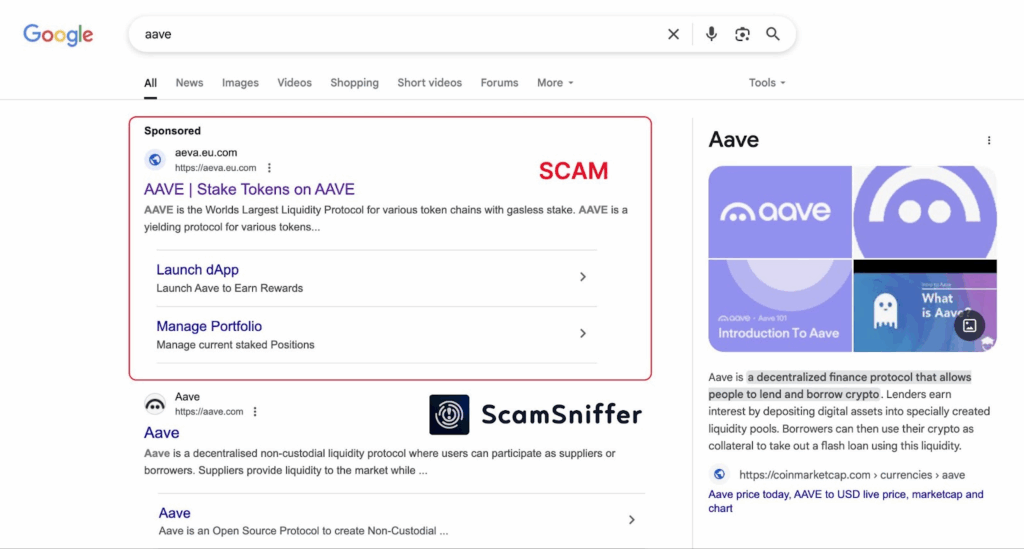Screen dimensions: 1024x549
Task: Start voice search with microphone icon
Action: 711,34
